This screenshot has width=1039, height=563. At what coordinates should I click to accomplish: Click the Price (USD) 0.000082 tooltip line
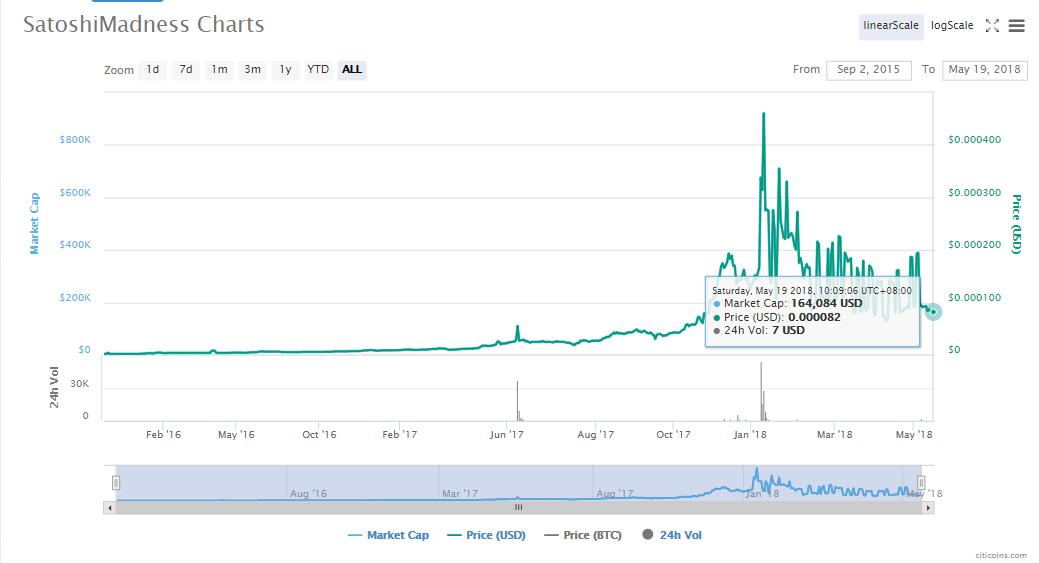click(x=777, y=317)
